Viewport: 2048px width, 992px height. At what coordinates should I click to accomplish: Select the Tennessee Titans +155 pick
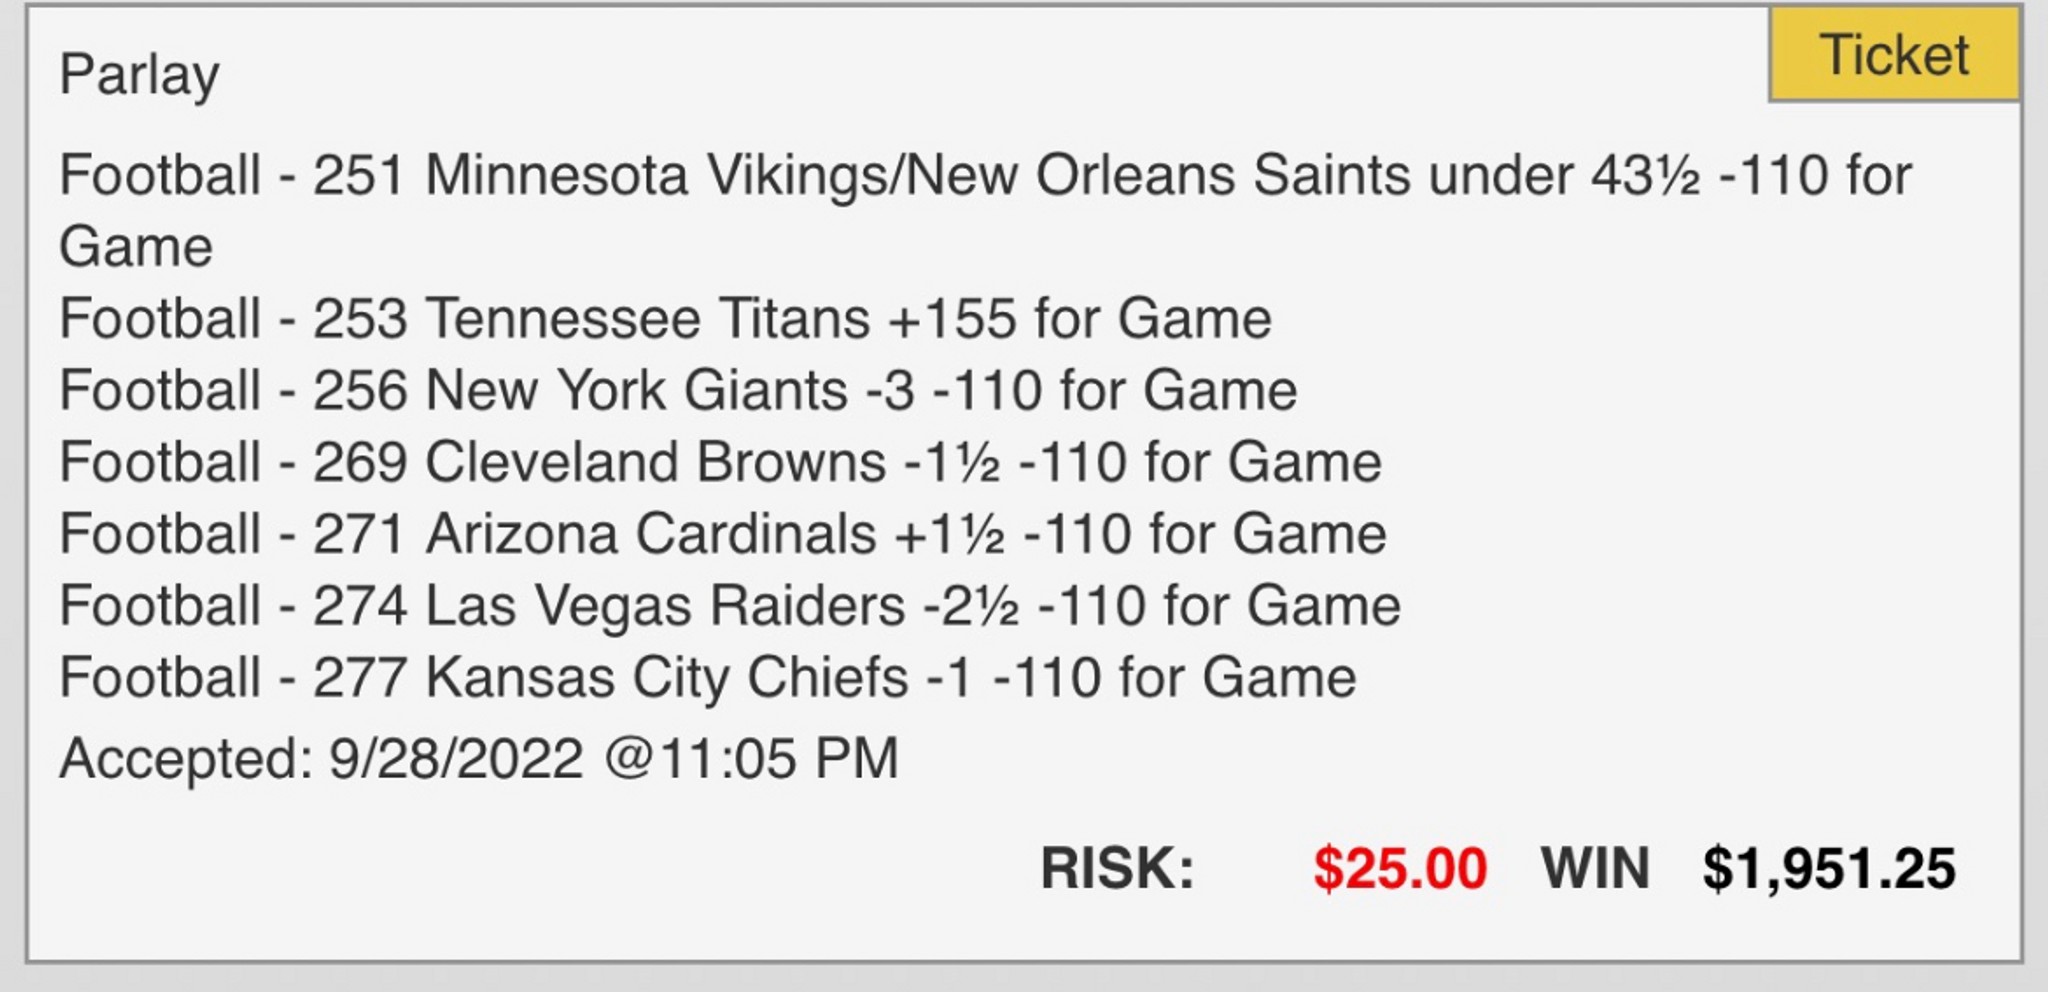(x=665, y=319)
